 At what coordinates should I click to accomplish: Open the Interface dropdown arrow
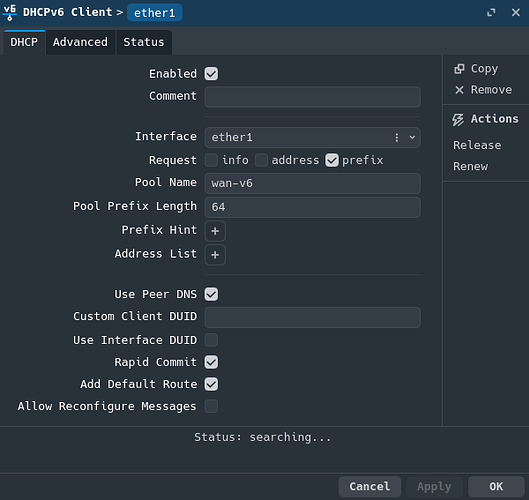click(x=412, y=137)
